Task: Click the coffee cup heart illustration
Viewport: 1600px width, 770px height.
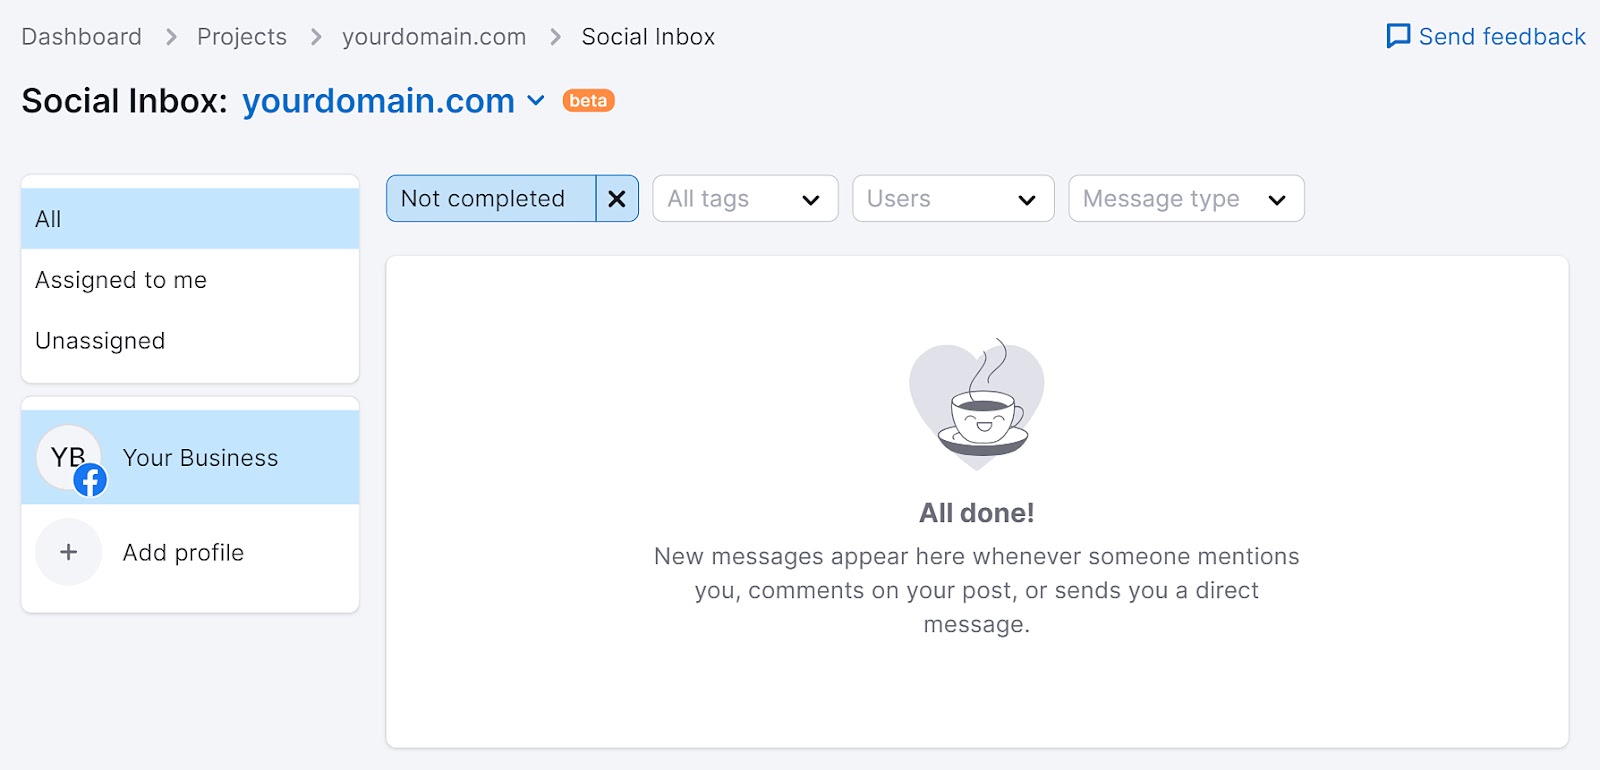Action: pyautogui.click(x=977, y=402)
